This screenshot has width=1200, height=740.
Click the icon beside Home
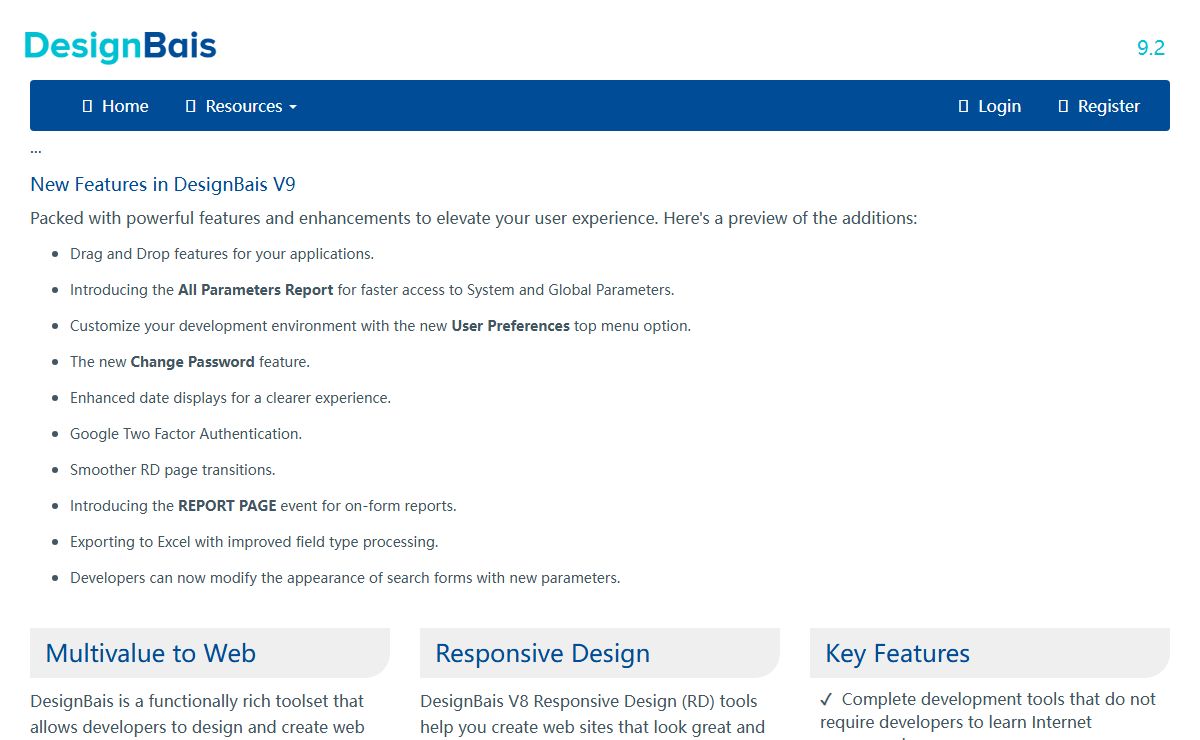[87, 106]
